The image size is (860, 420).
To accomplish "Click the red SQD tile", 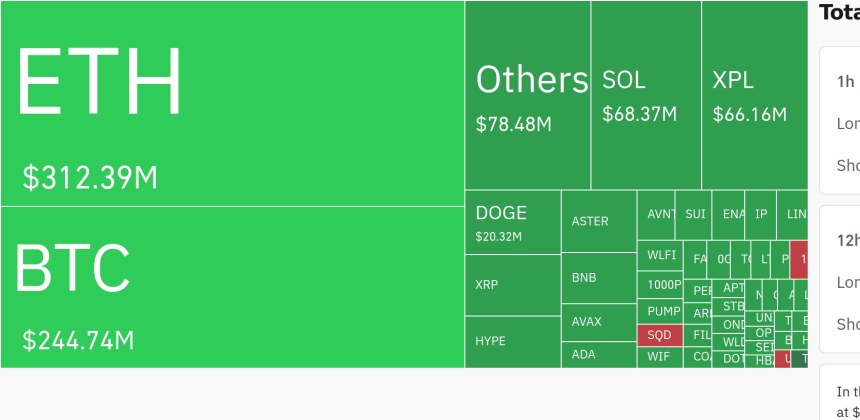I will pos(659,335).
